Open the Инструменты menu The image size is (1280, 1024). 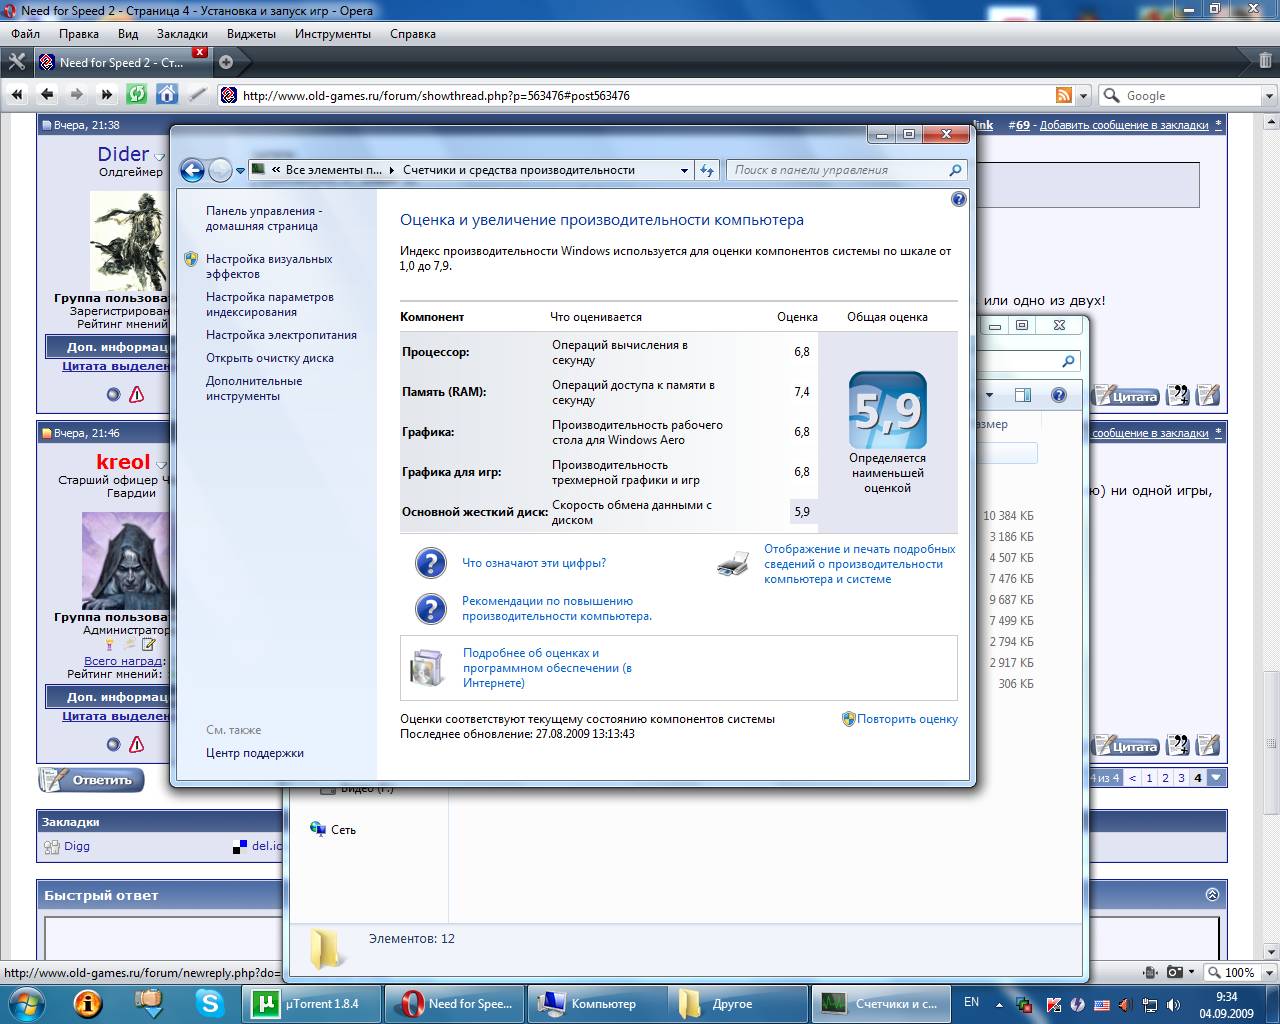pos(332,33)
